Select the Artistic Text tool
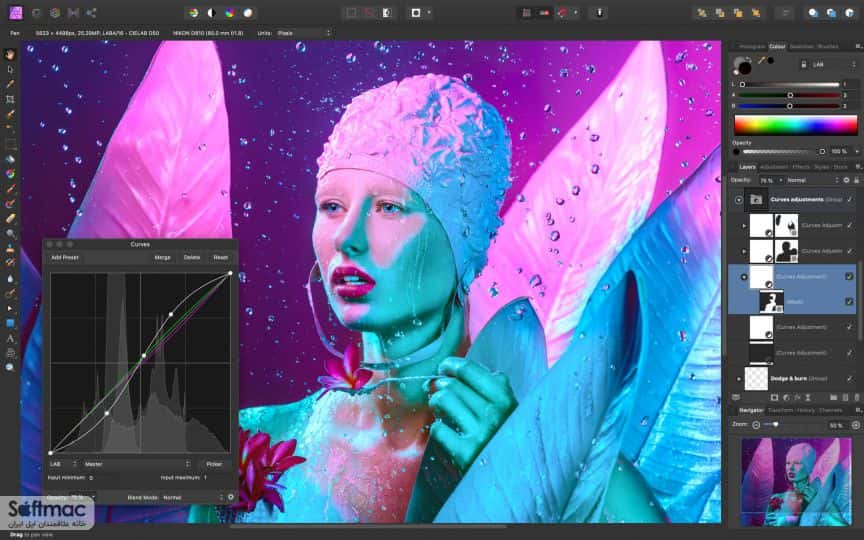Screen dimensions: 864x540 point(10,338)
